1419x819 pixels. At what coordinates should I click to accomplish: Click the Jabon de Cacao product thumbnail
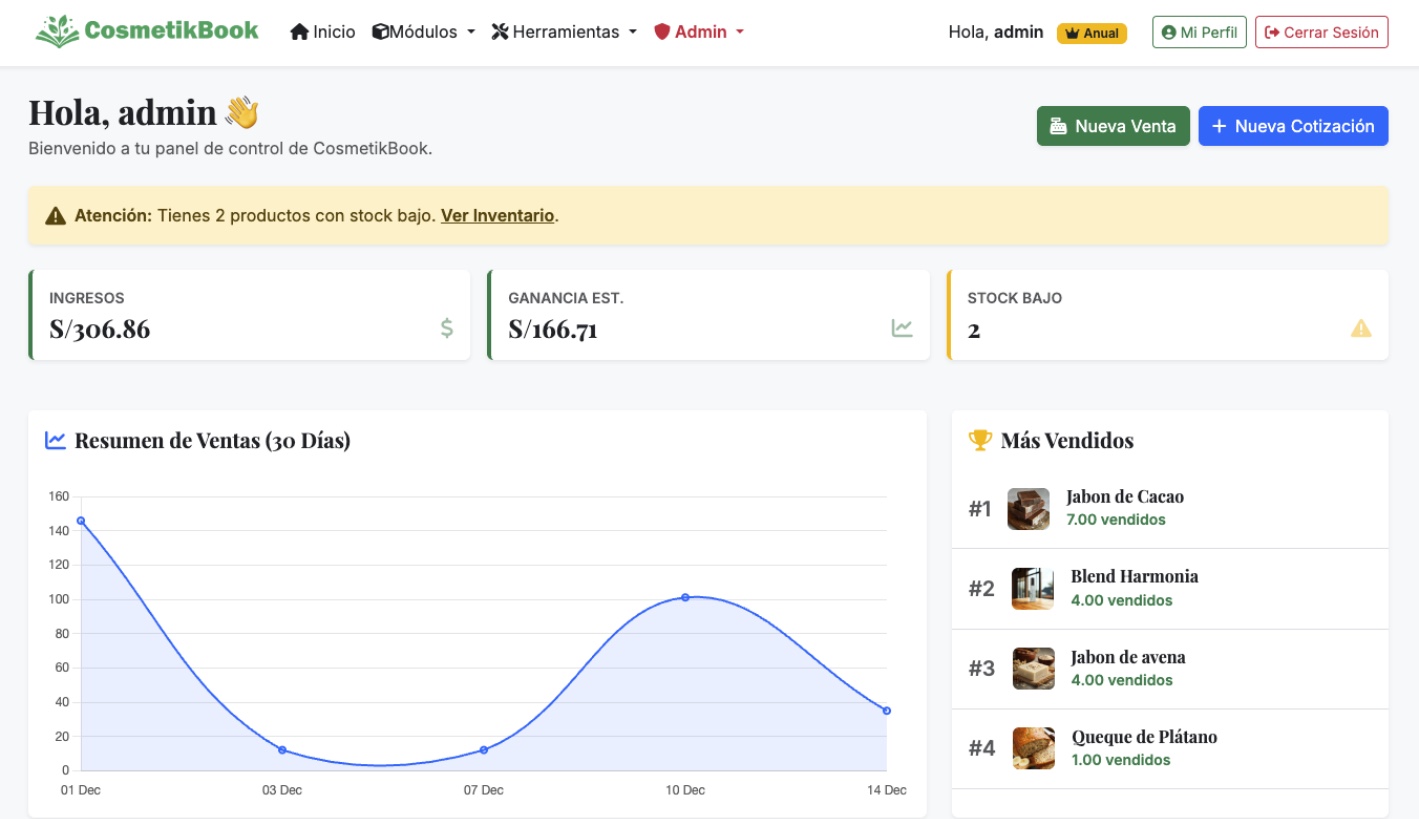(x=1032, y=507)
